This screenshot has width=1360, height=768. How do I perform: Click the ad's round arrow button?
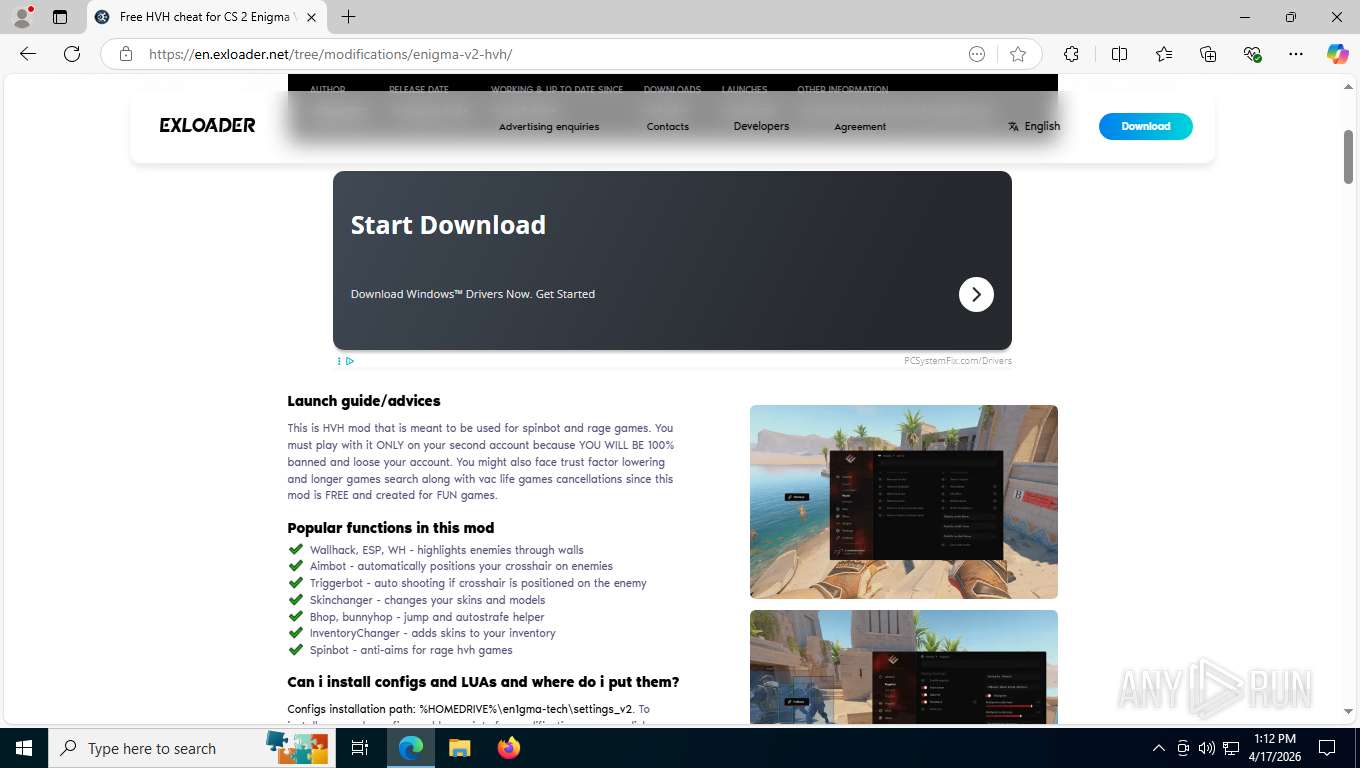tap(976, 294)
